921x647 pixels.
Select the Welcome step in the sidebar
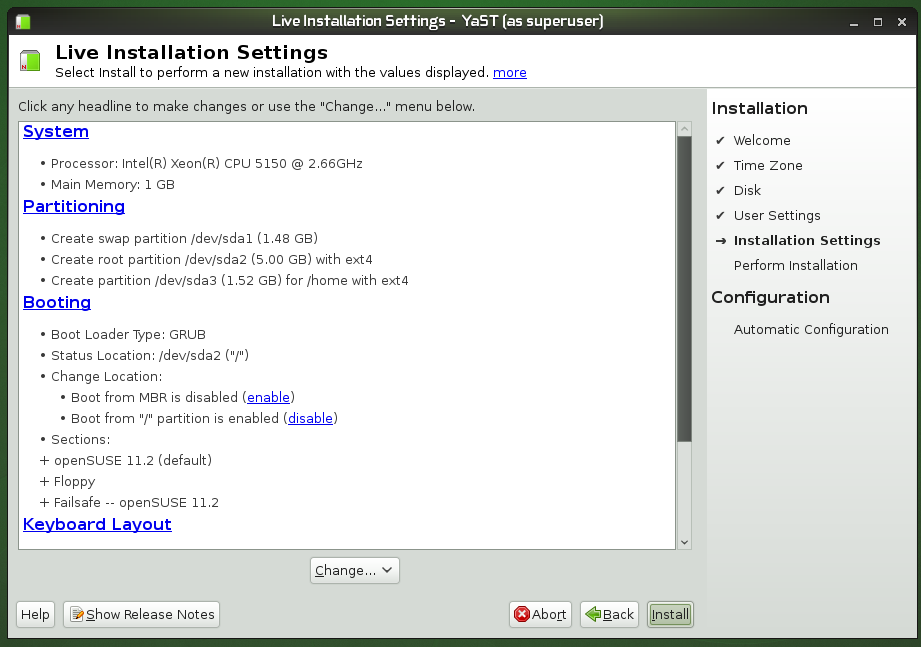(x=762, y=141)
